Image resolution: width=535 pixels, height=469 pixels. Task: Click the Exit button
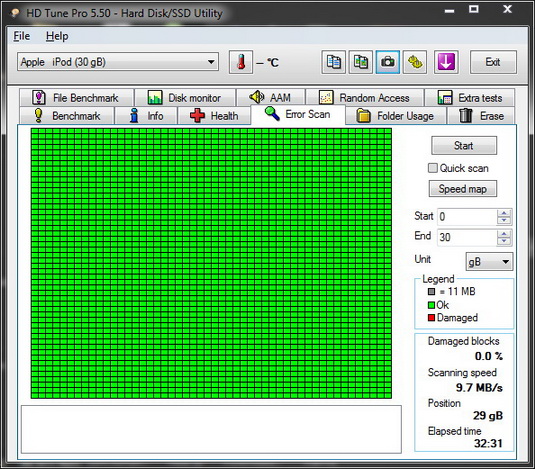pyautogui.click(x=493, y=62)
